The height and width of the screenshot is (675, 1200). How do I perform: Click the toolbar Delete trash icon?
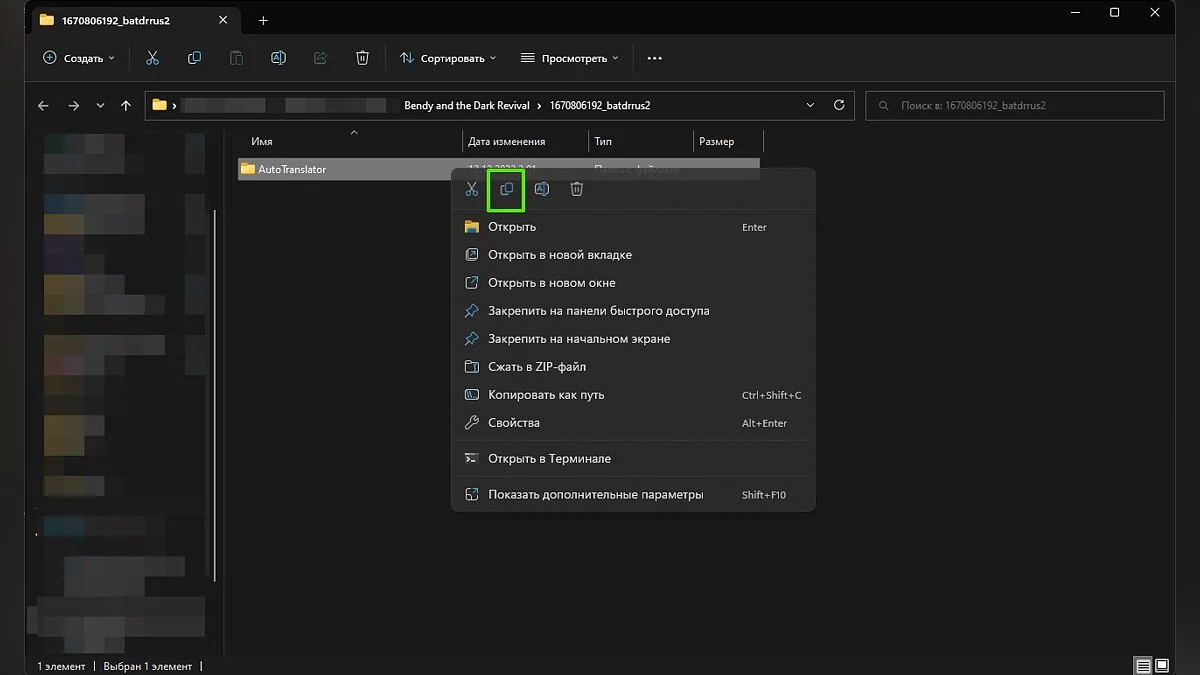pos(362,58)
